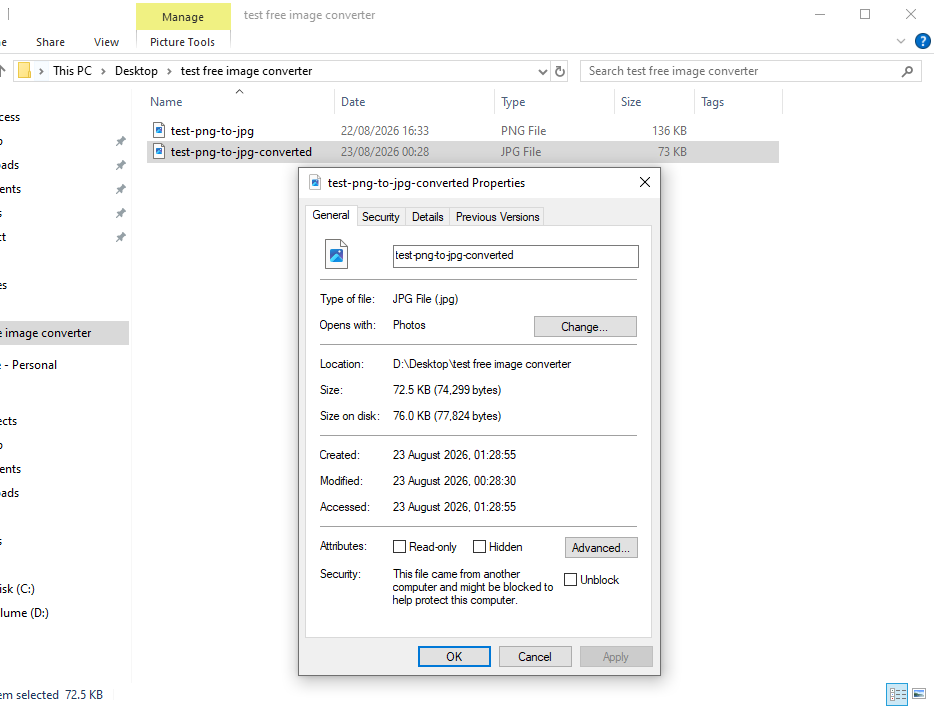The height and width of the screenshot is (706, 934).
Task: Switch to the Details tab
Action: (427, 217)
